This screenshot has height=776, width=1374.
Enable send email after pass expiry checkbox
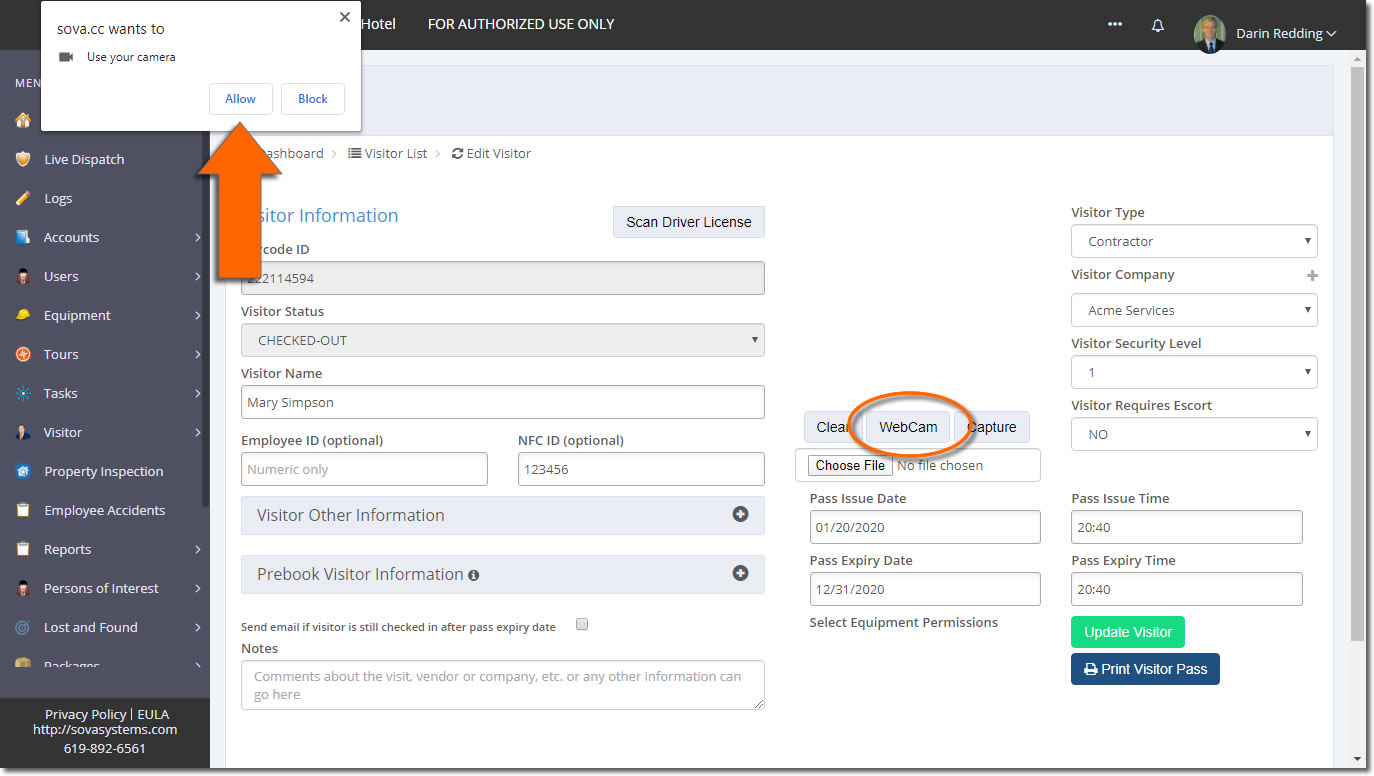(582, 625)
